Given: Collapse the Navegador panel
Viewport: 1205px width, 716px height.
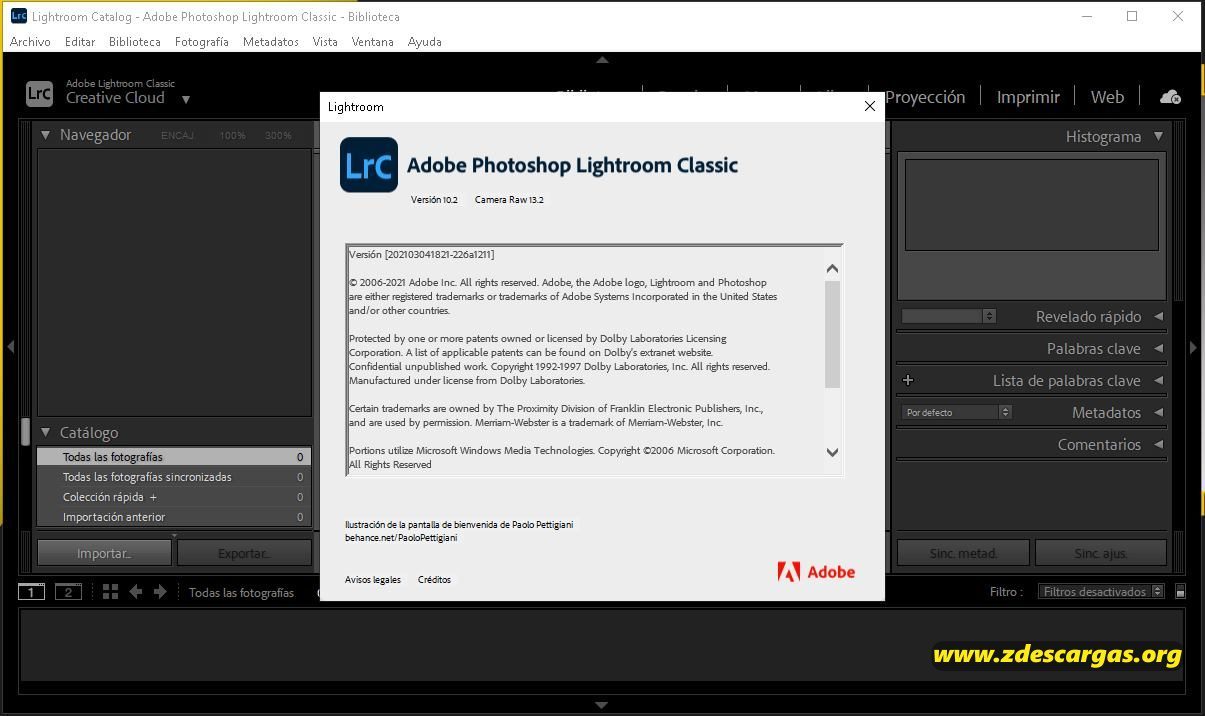Looking at the screenshot, I should [45, 135].
